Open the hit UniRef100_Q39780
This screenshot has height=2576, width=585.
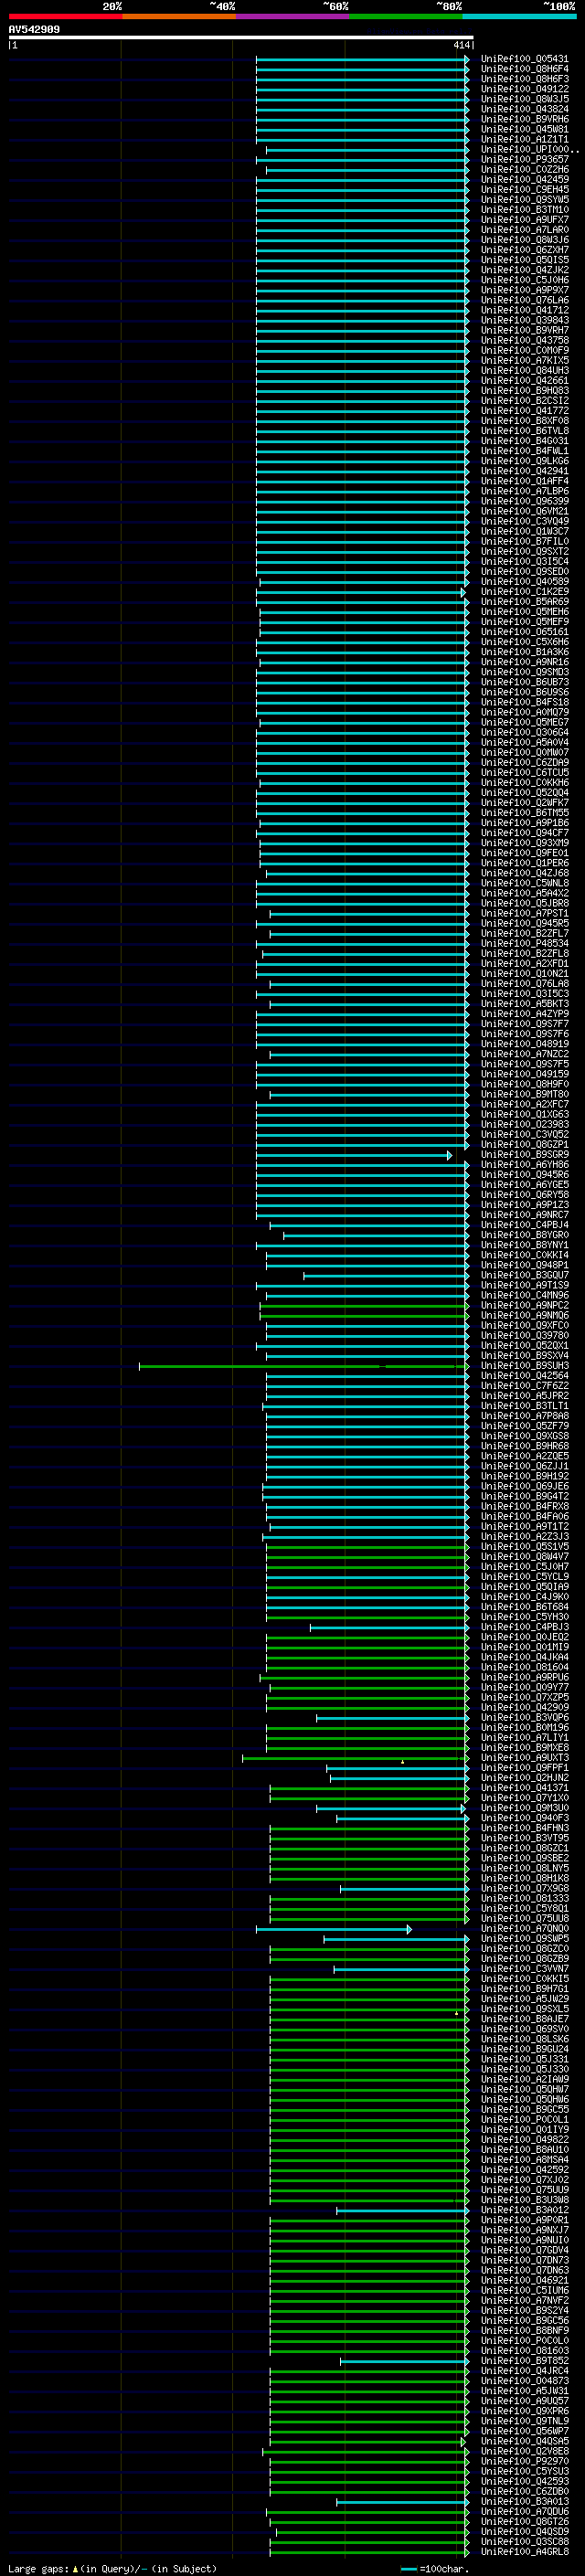click(524, 1335)
